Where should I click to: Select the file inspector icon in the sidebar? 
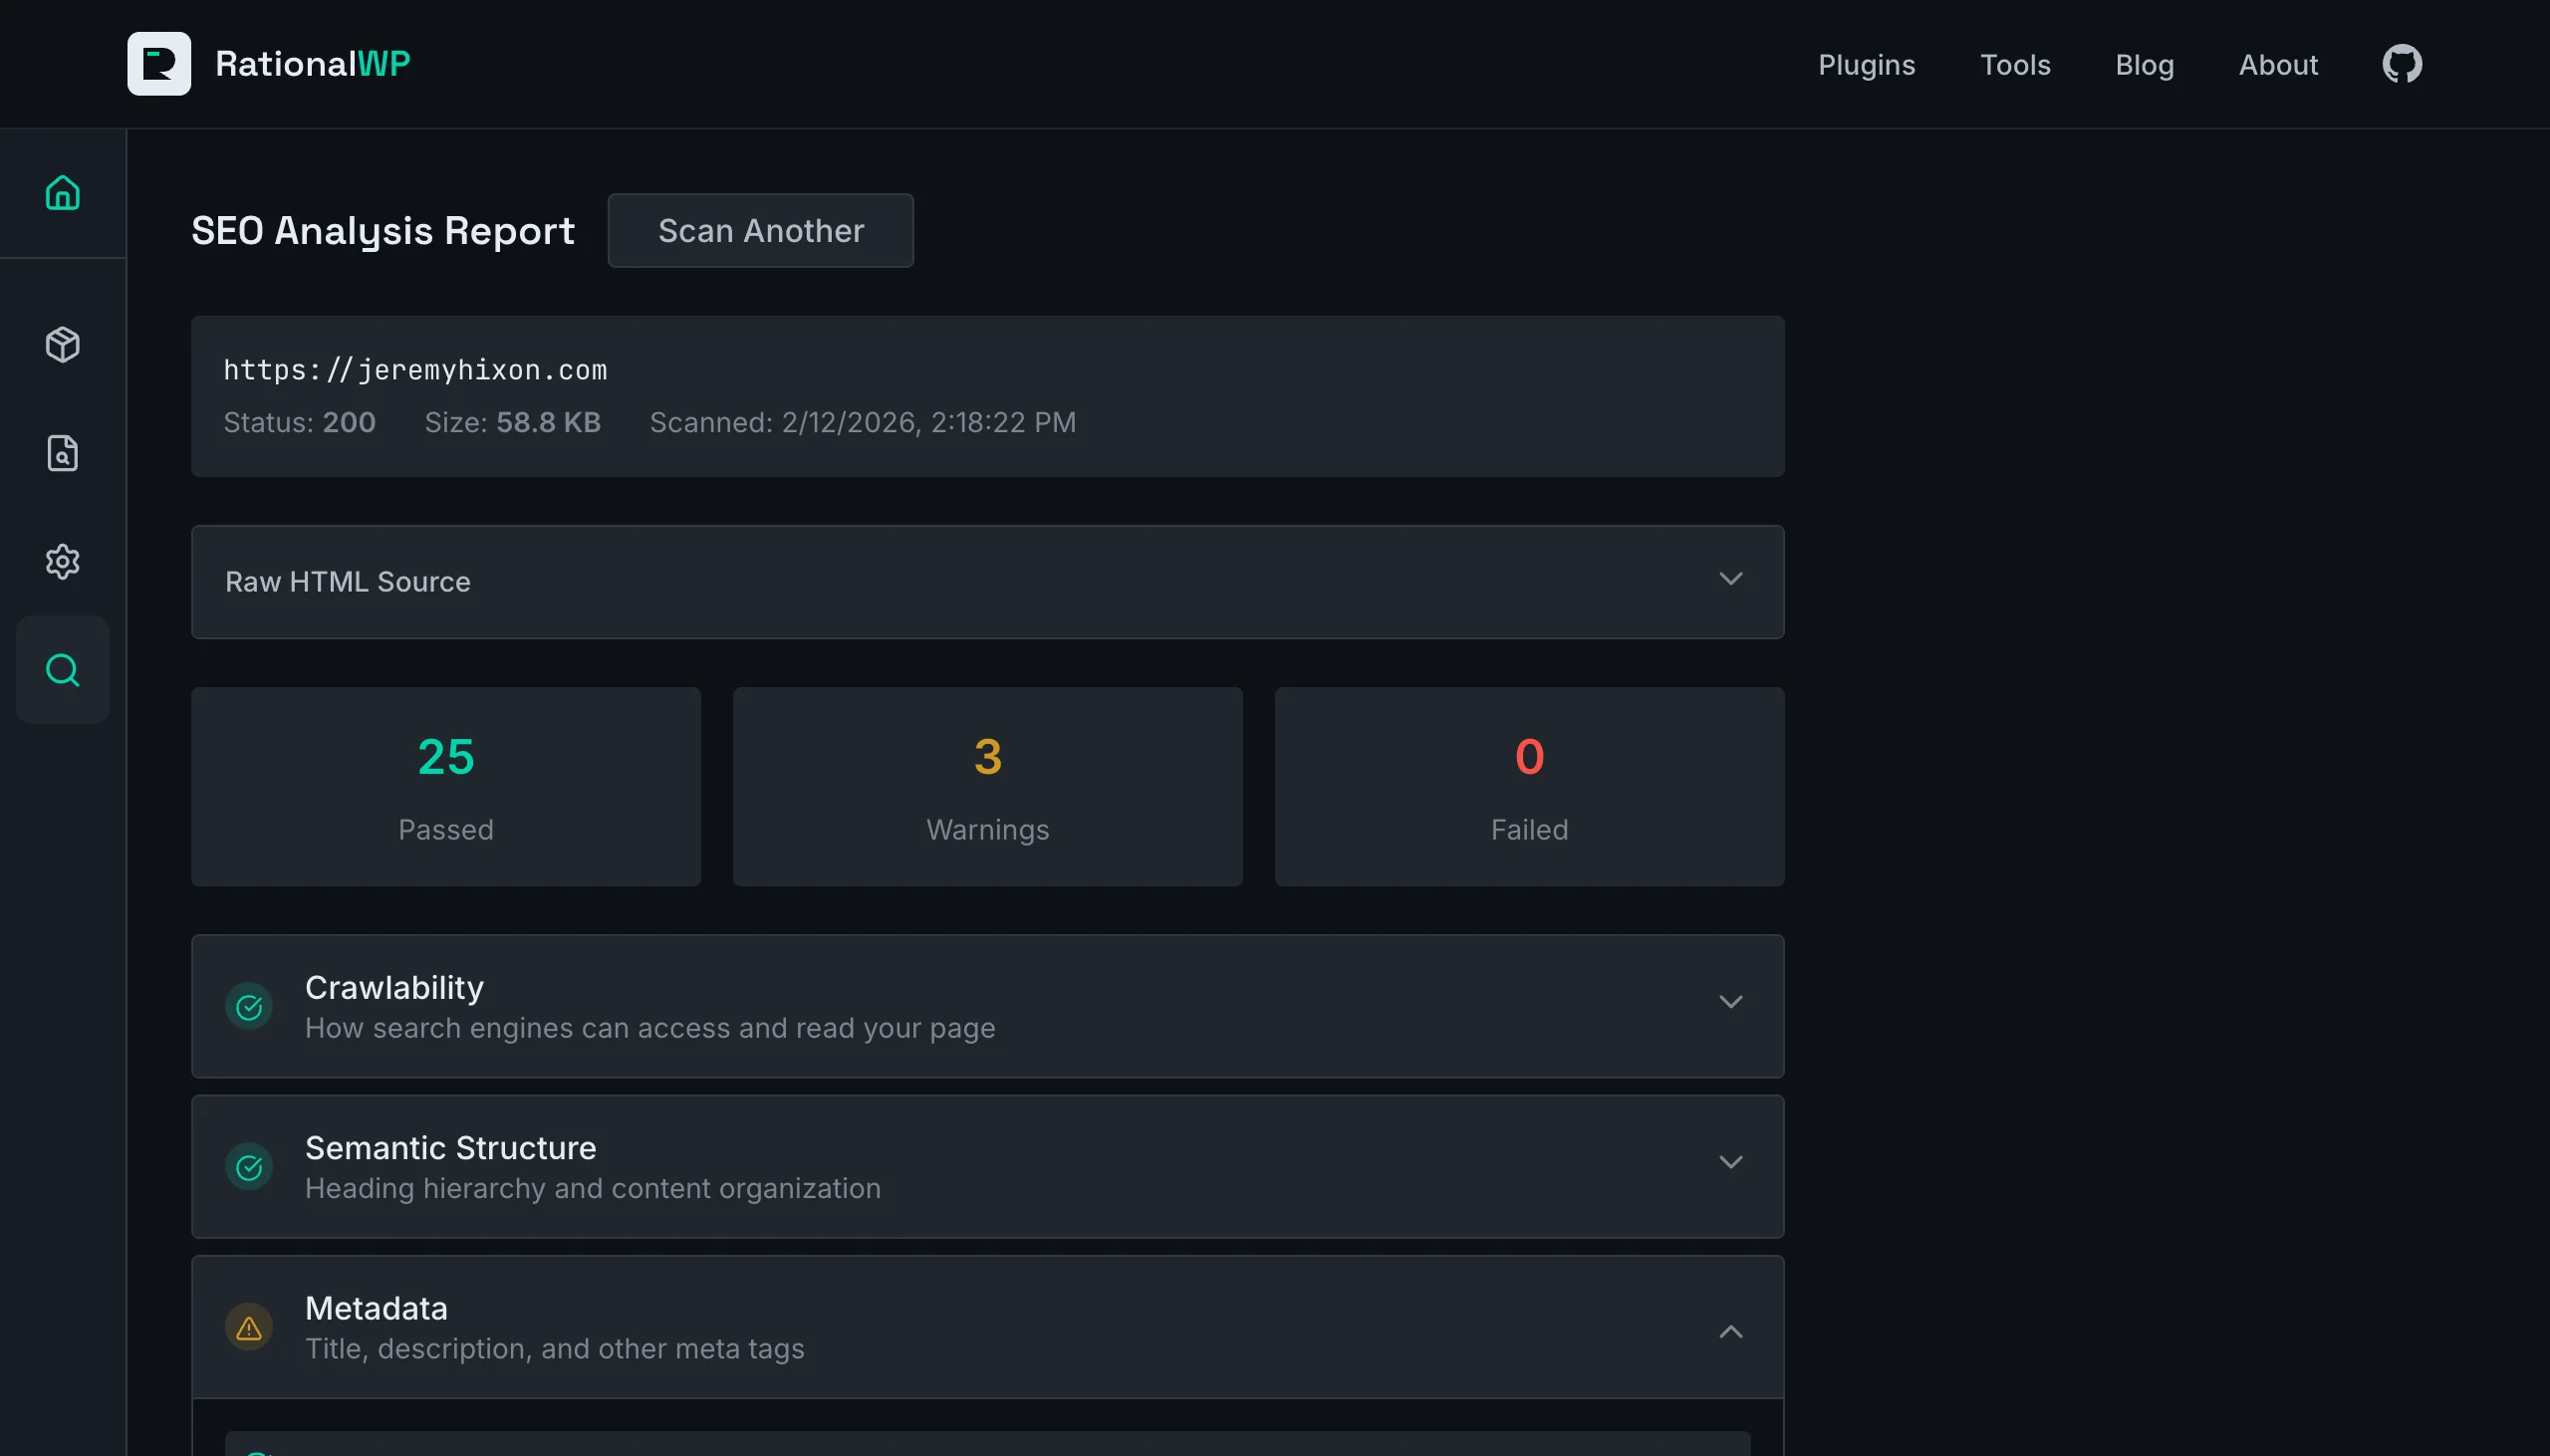tap(62, 453)
